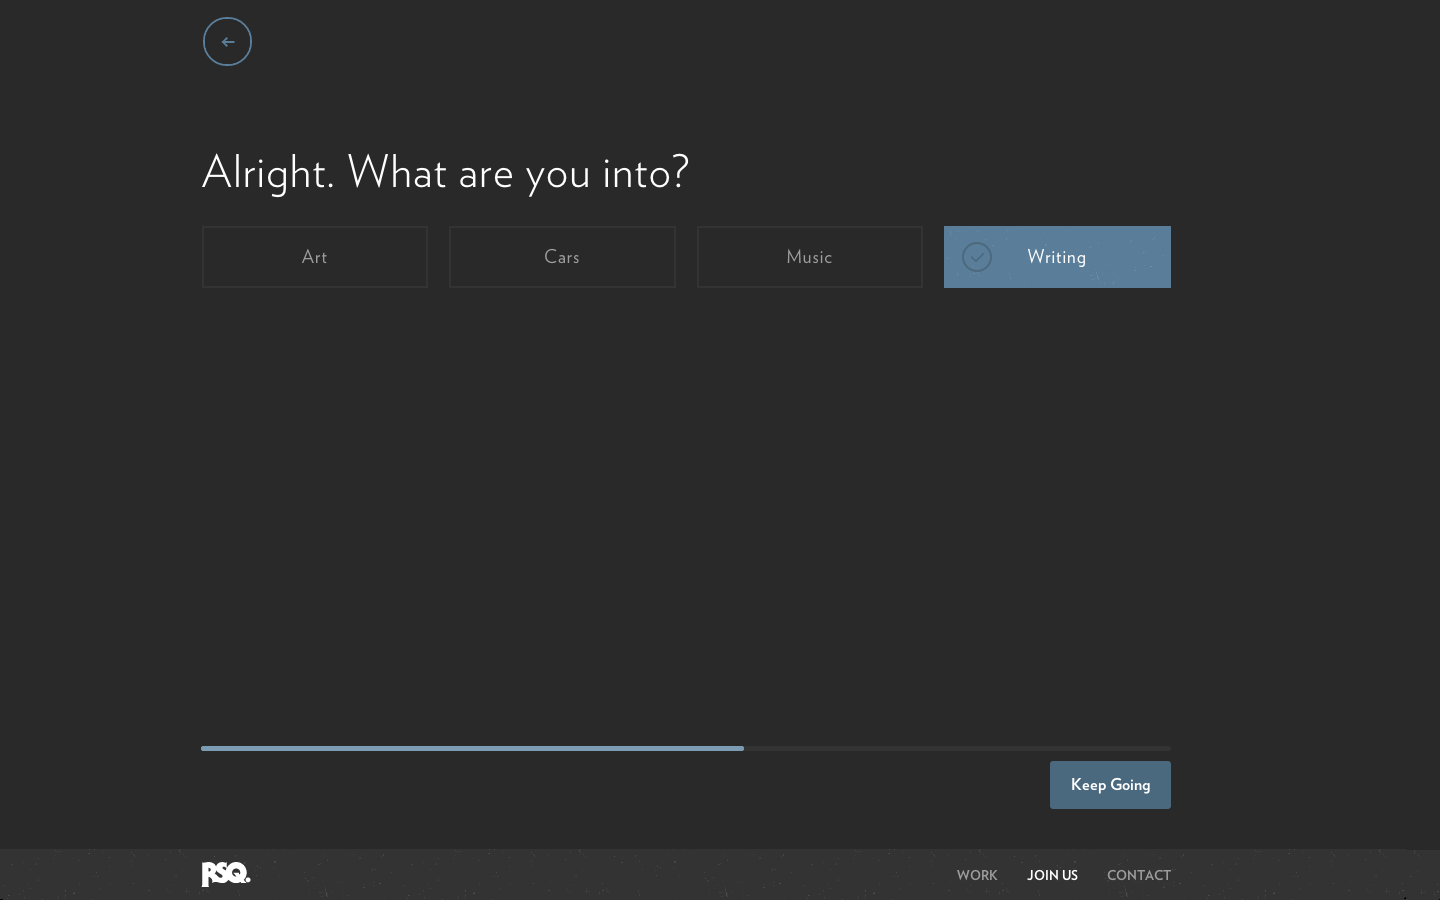Viewport: 1440px width, 900px height.
Task: Go to the CONTACT page
Action: tap(1138, 875)
